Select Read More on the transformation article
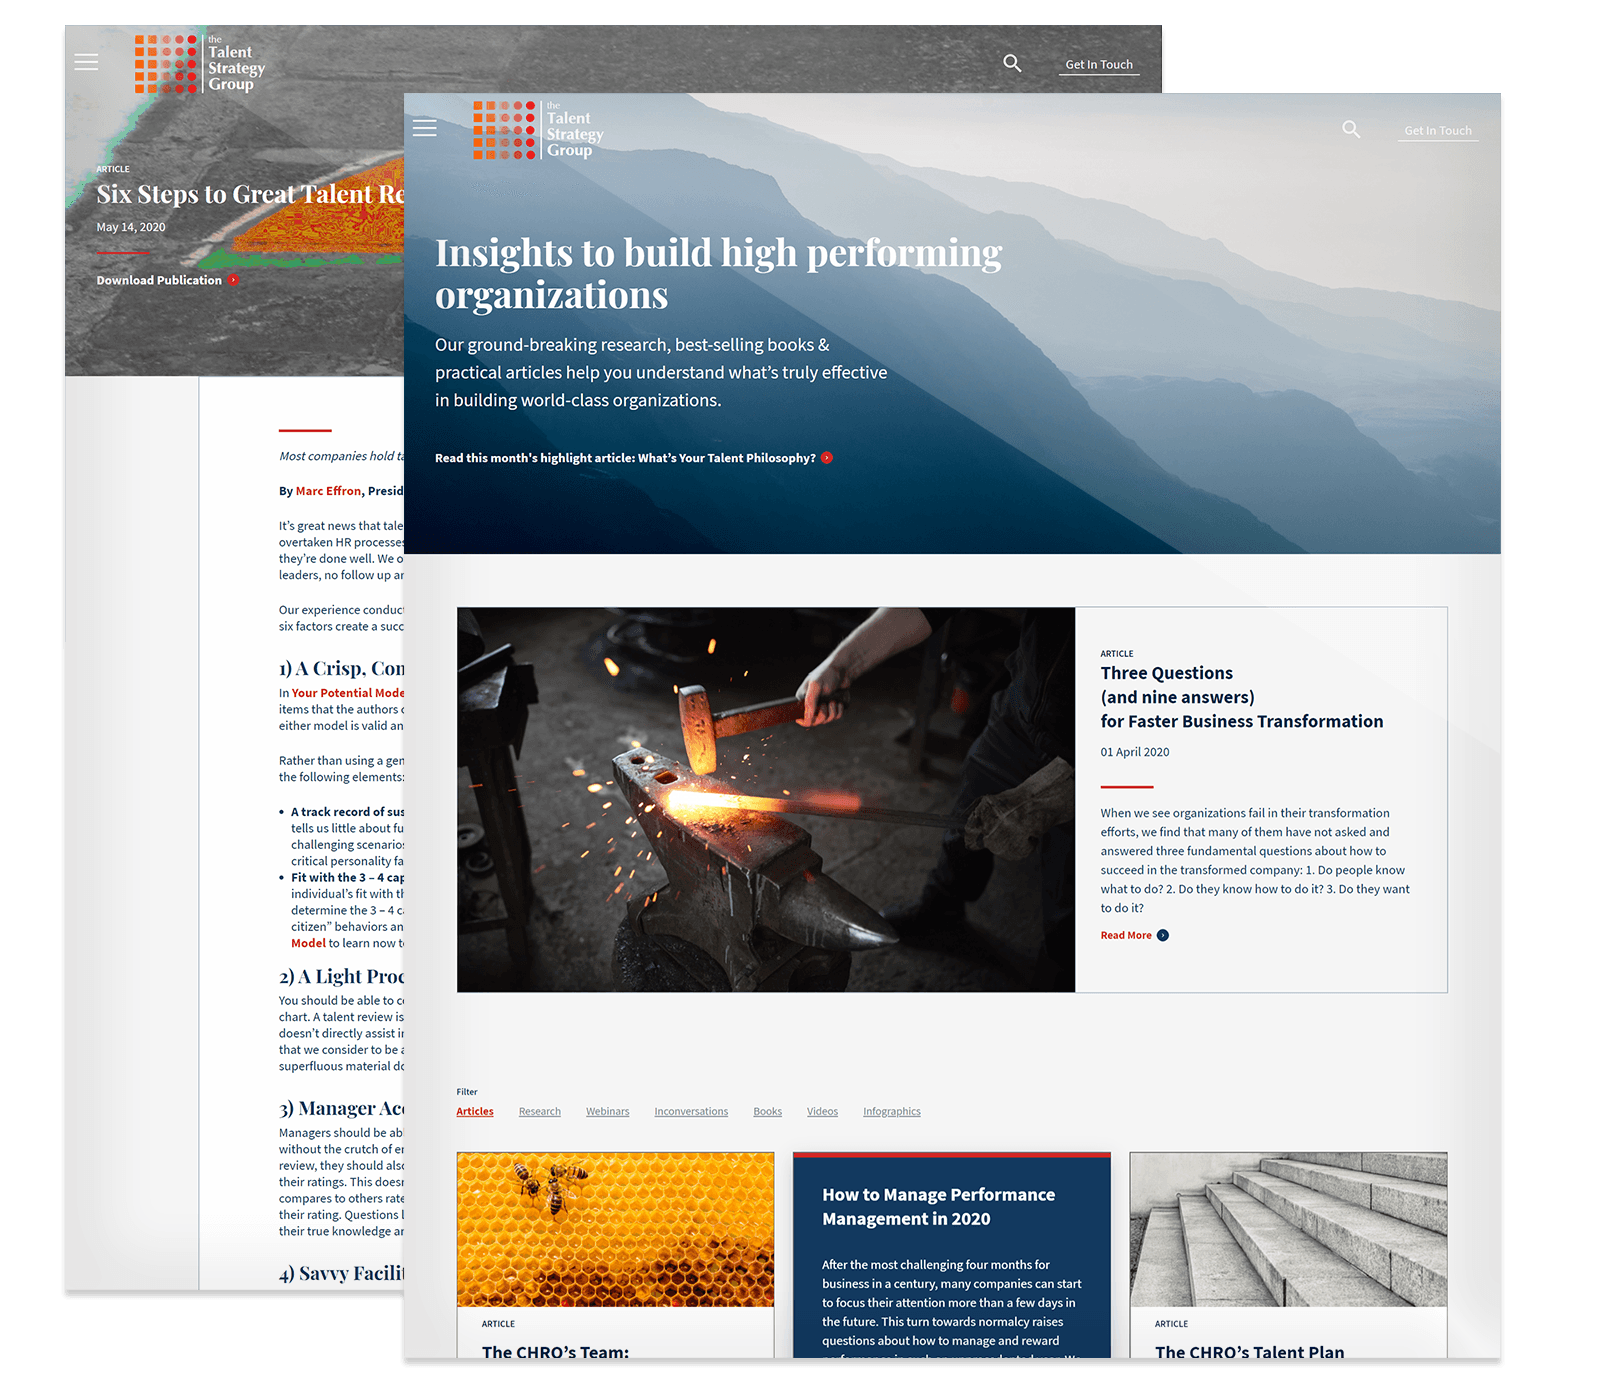The height and width of the screenshot is (1387, 1600). click(x=1126, y=935)
